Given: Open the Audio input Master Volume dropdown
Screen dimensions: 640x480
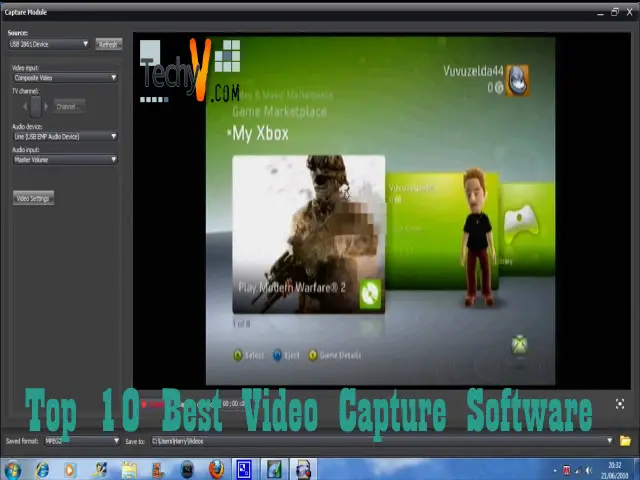Looking at the screenshot, I should (x=65, y=160).
